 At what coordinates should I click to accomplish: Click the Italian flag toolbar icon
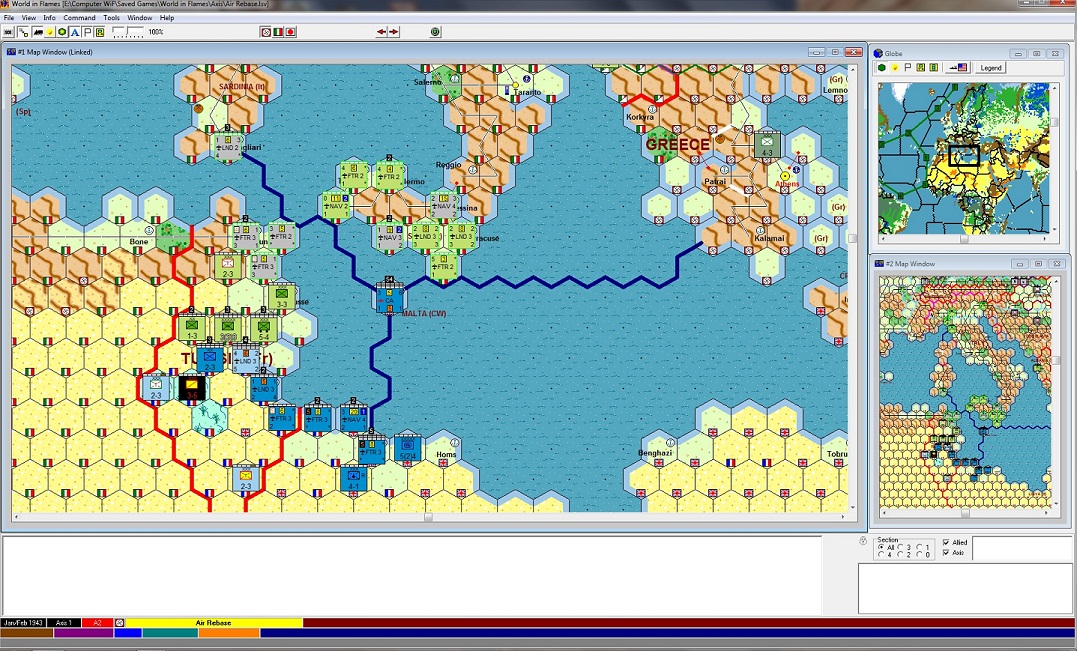pyautogui.click(x=278, y=32)
